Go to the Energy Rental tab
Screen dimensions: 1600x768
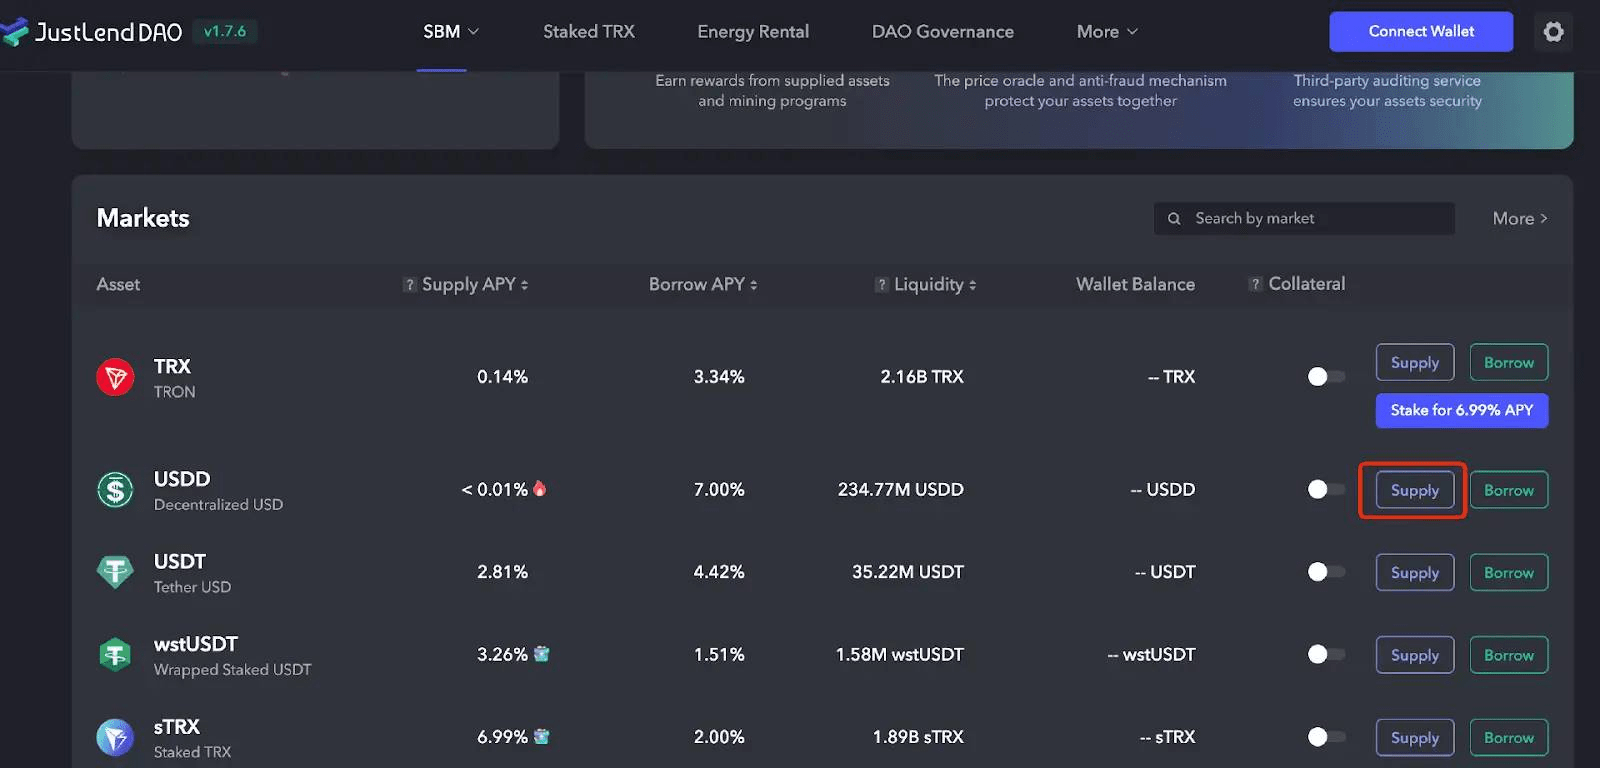(753, 32)
